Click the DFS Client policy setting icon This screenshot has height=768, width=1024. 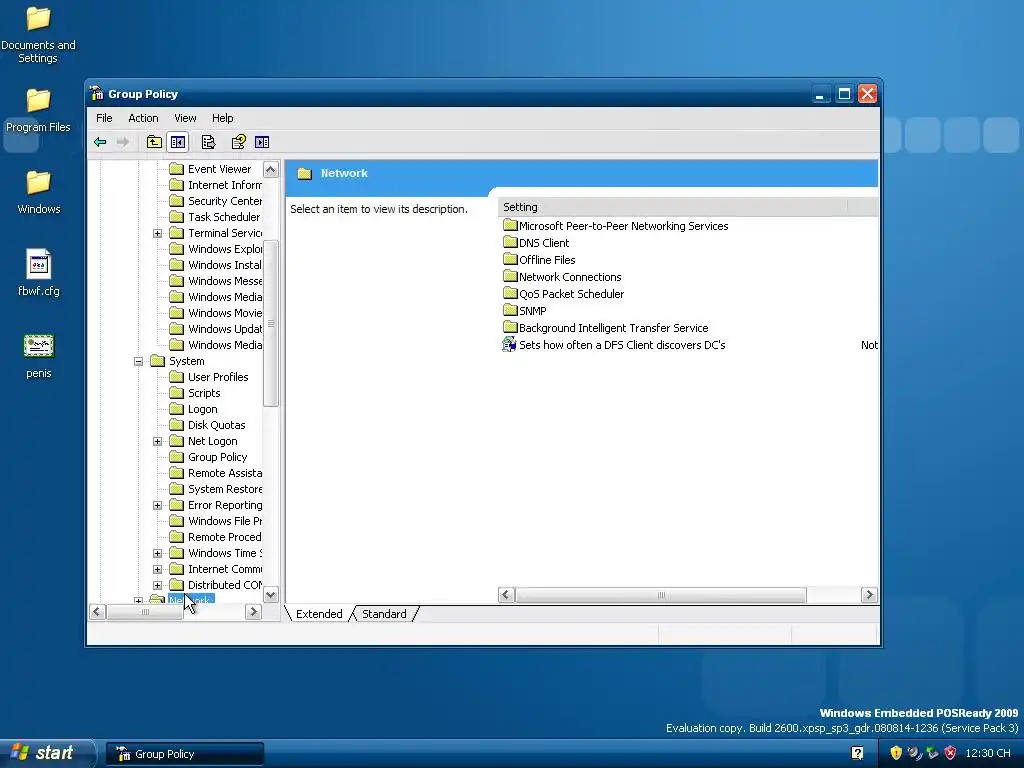coord(509,345)
